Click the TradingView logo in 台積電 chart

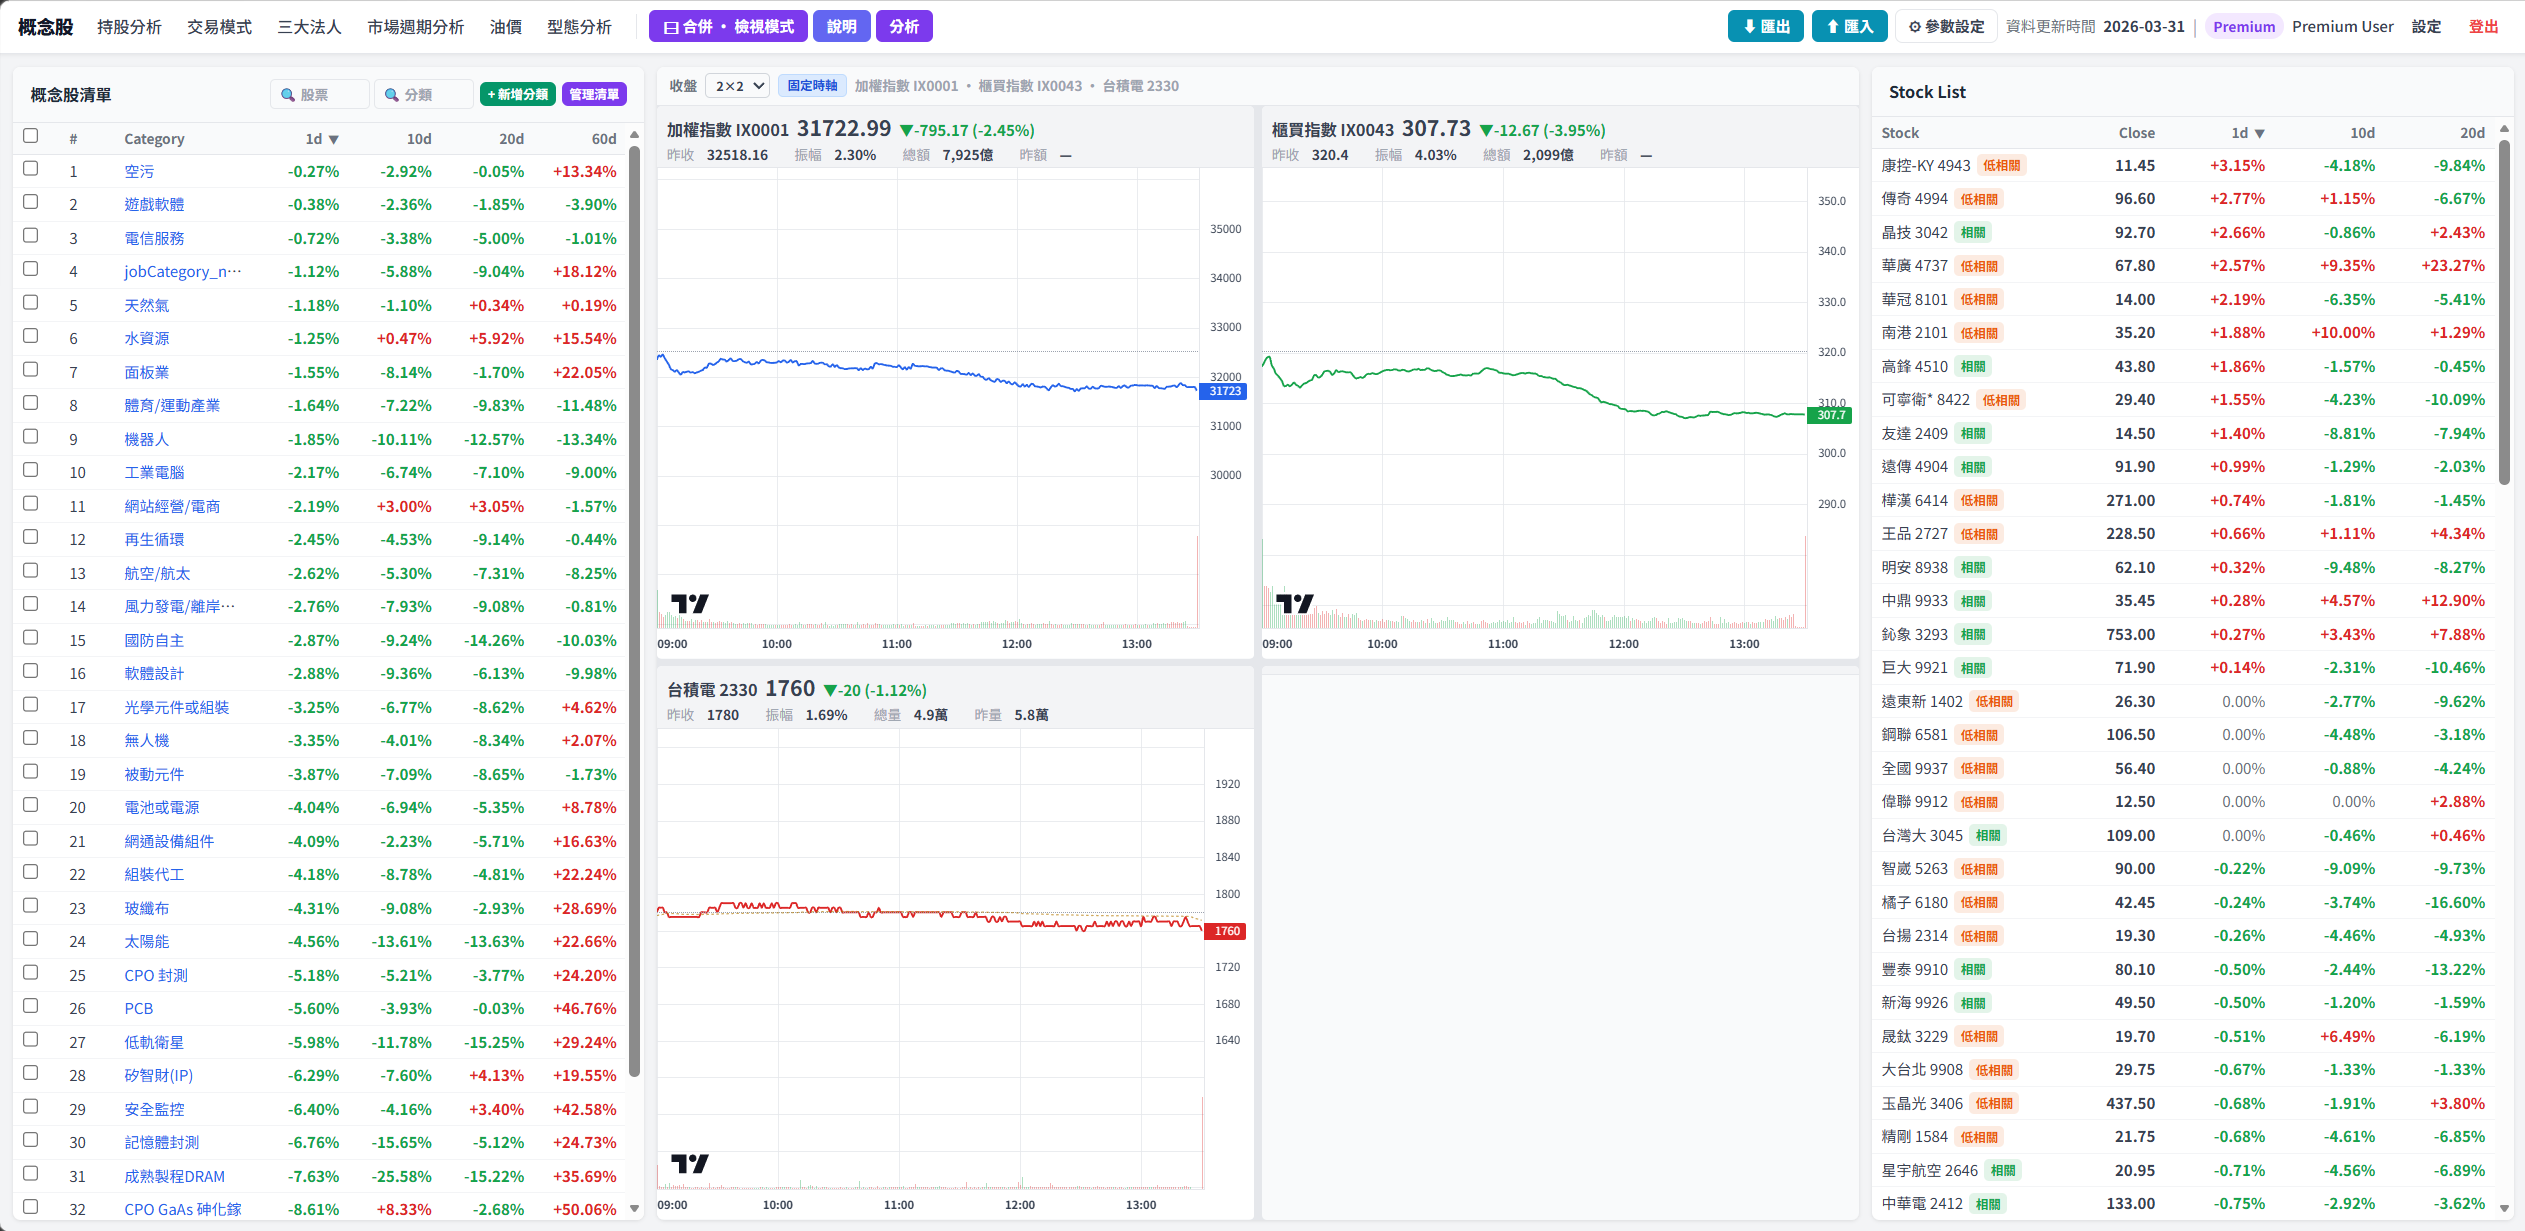pyautogui.click(x=690, y=1163)
